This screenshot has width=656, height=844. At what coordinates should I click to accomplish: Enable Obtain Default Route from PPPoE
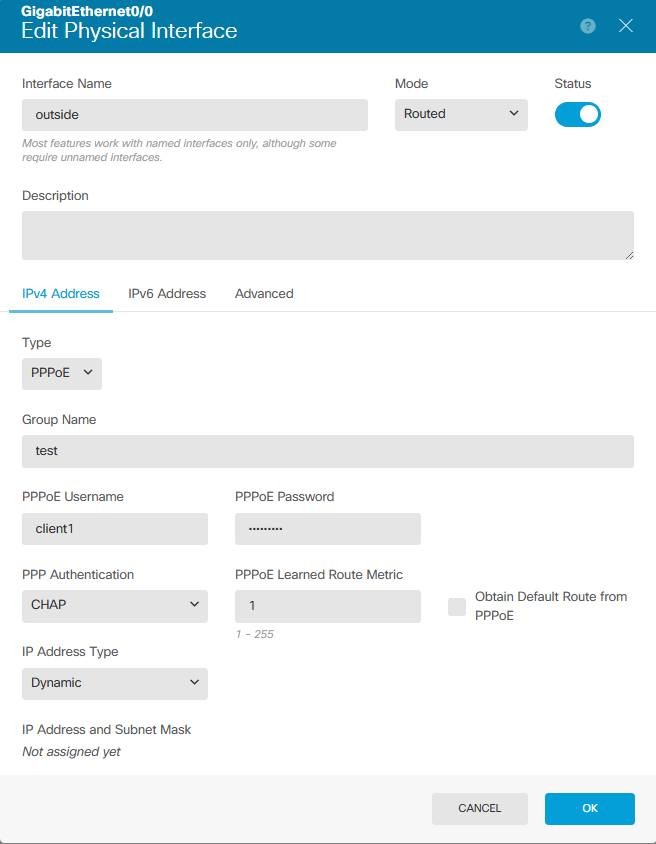[457, 607]
